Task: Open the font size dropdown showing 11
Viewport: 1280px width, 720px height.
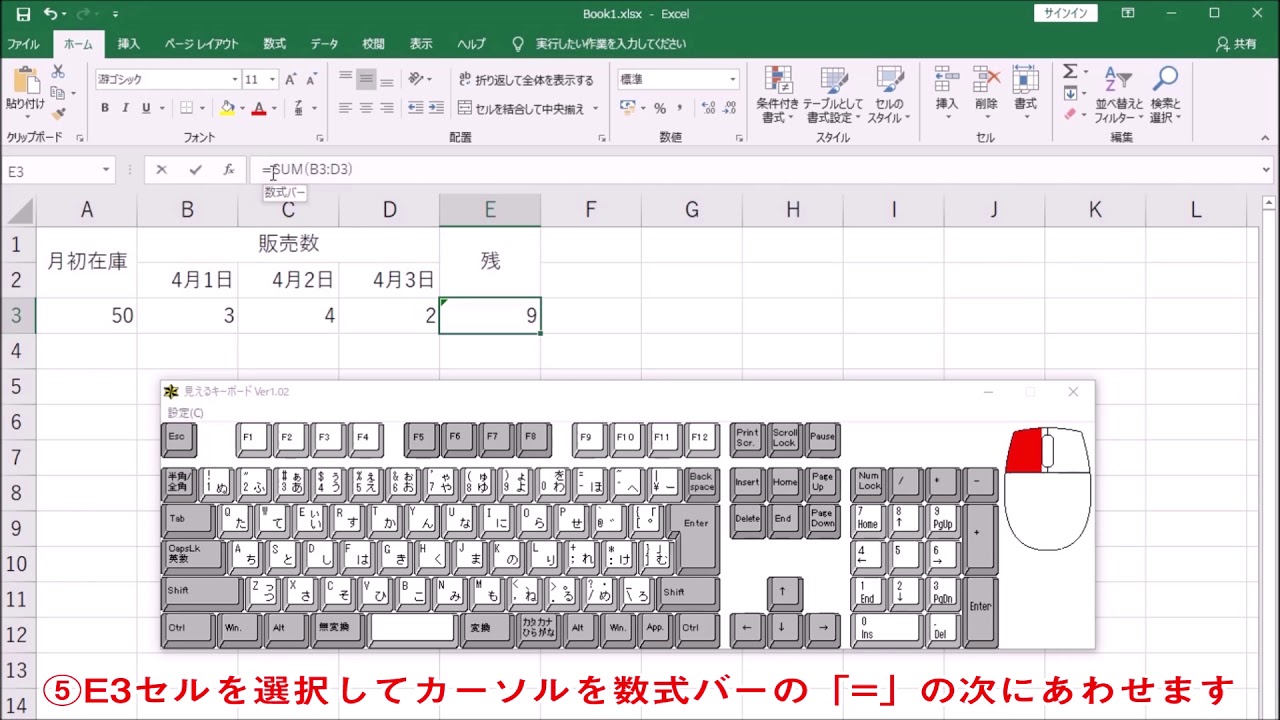Action: 272,79
